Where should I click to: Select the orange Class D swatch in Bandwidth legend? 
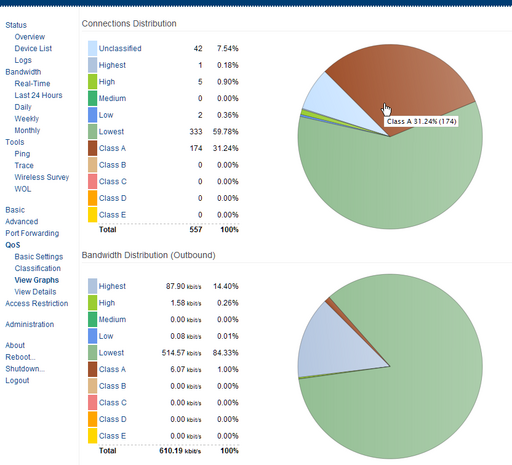(92, 419)
